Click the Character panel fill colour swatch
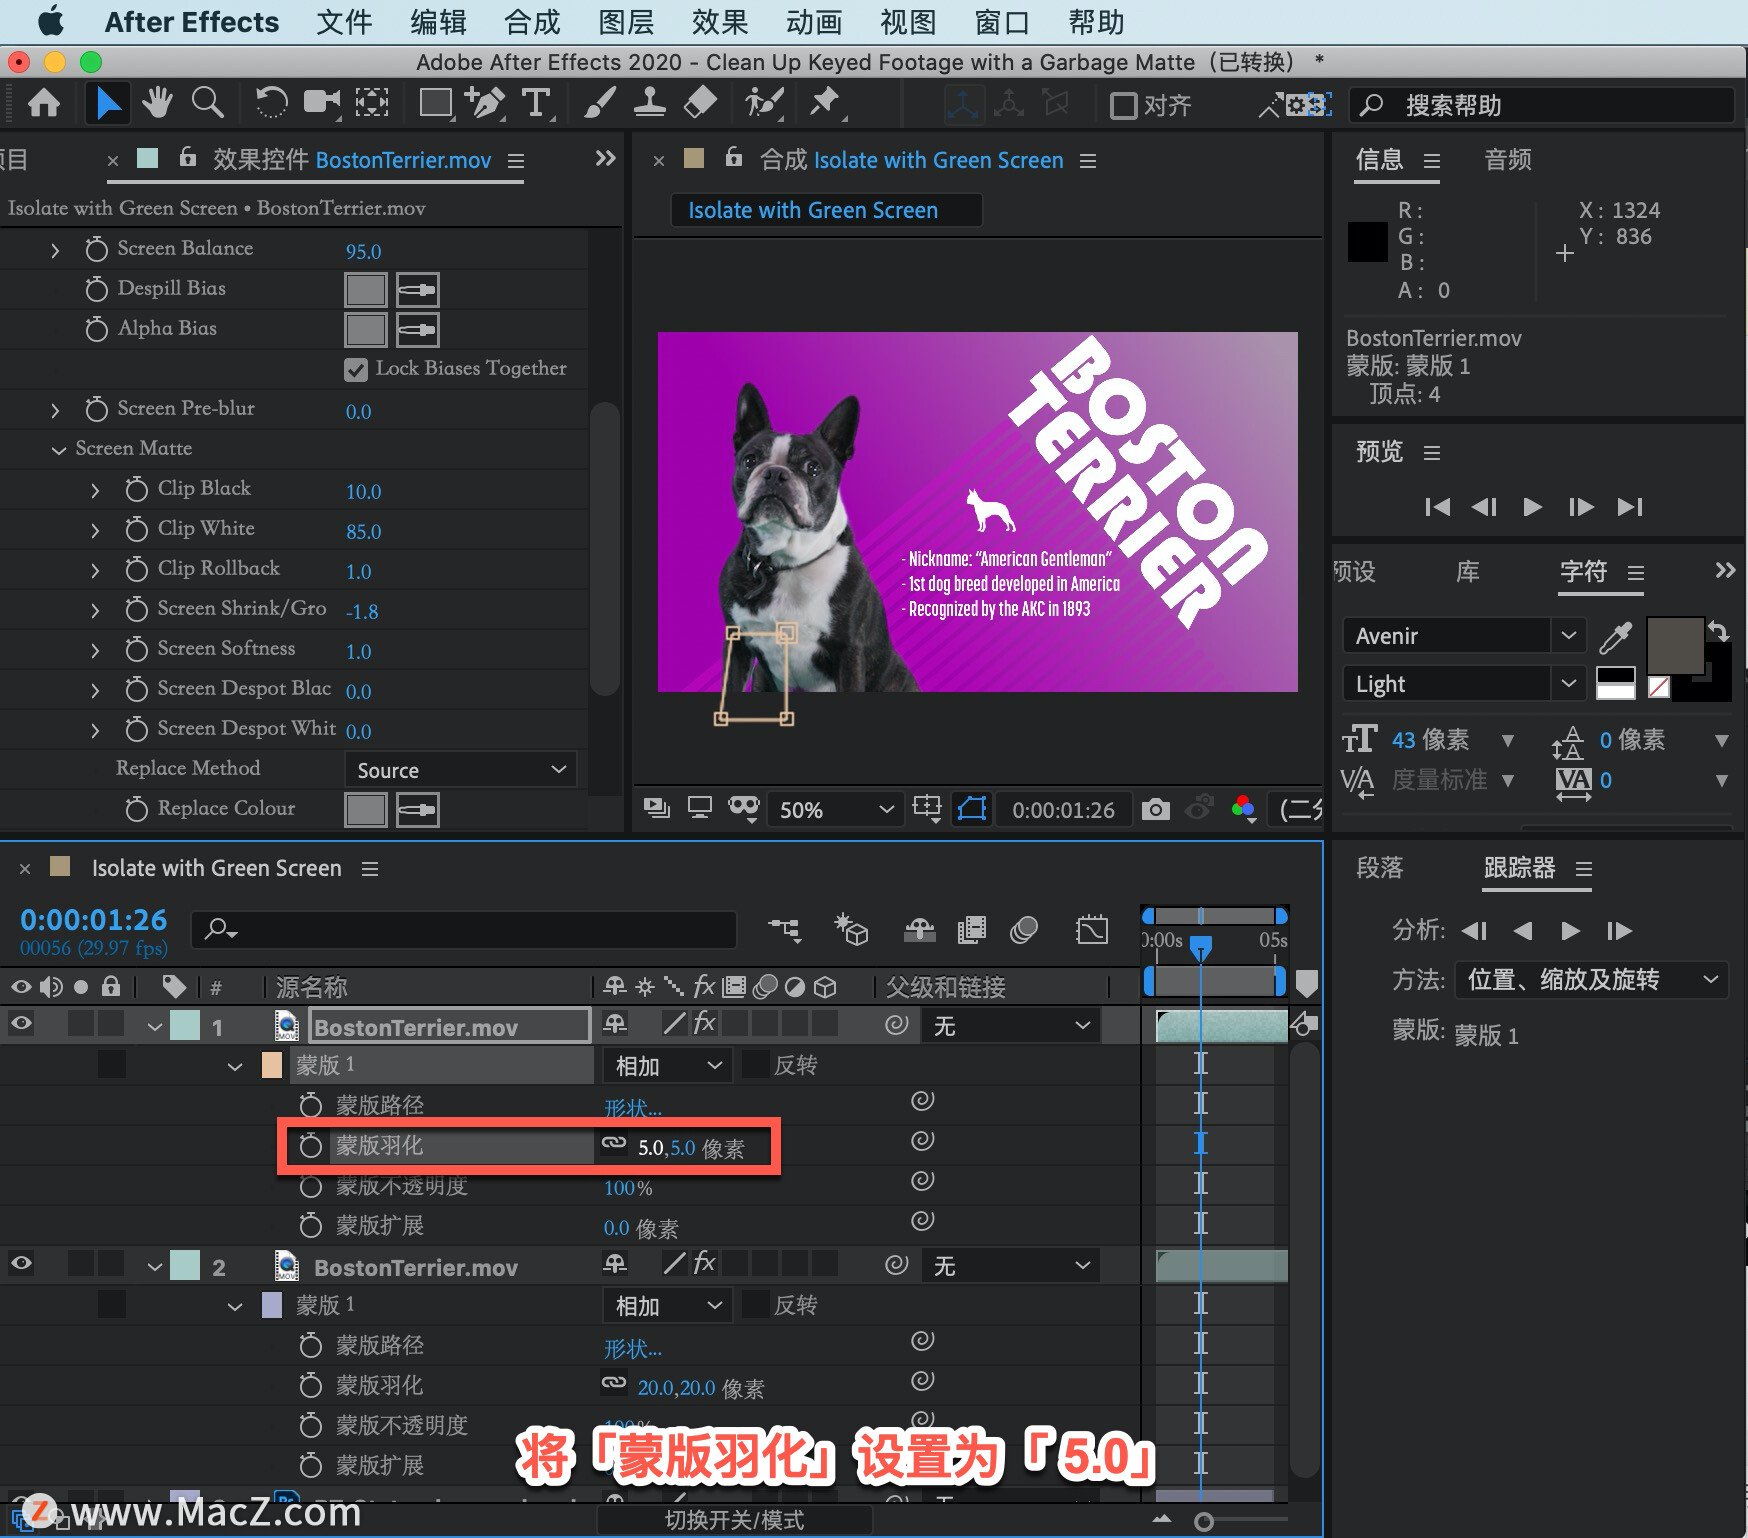Screen dimensions: 1748x1538 coord(1675,646)
